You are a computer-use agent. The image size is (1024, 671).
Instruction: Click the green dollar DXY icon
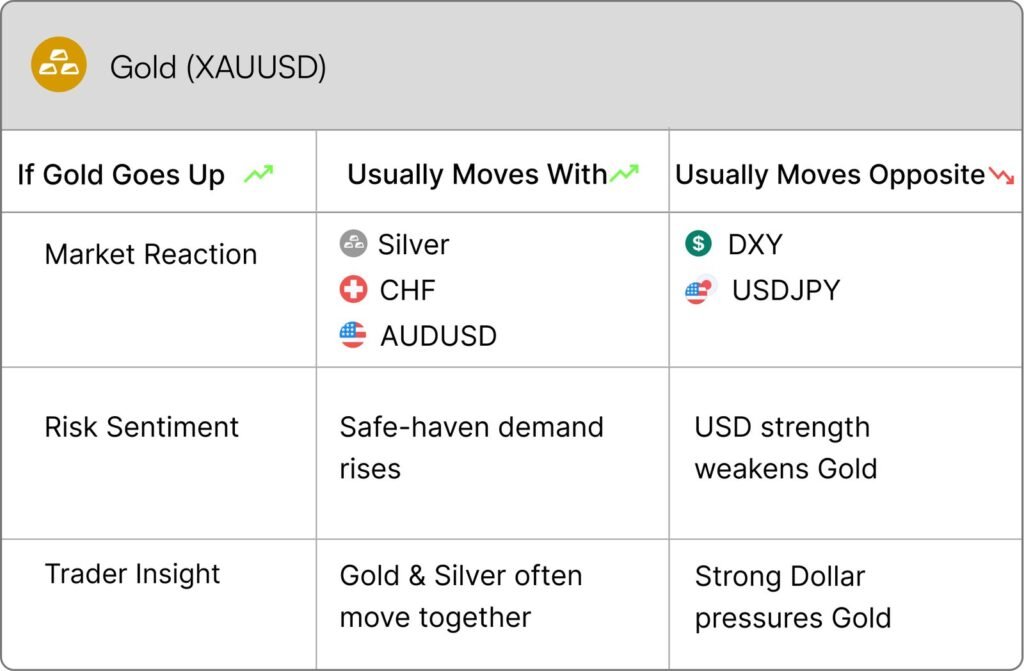698,243
